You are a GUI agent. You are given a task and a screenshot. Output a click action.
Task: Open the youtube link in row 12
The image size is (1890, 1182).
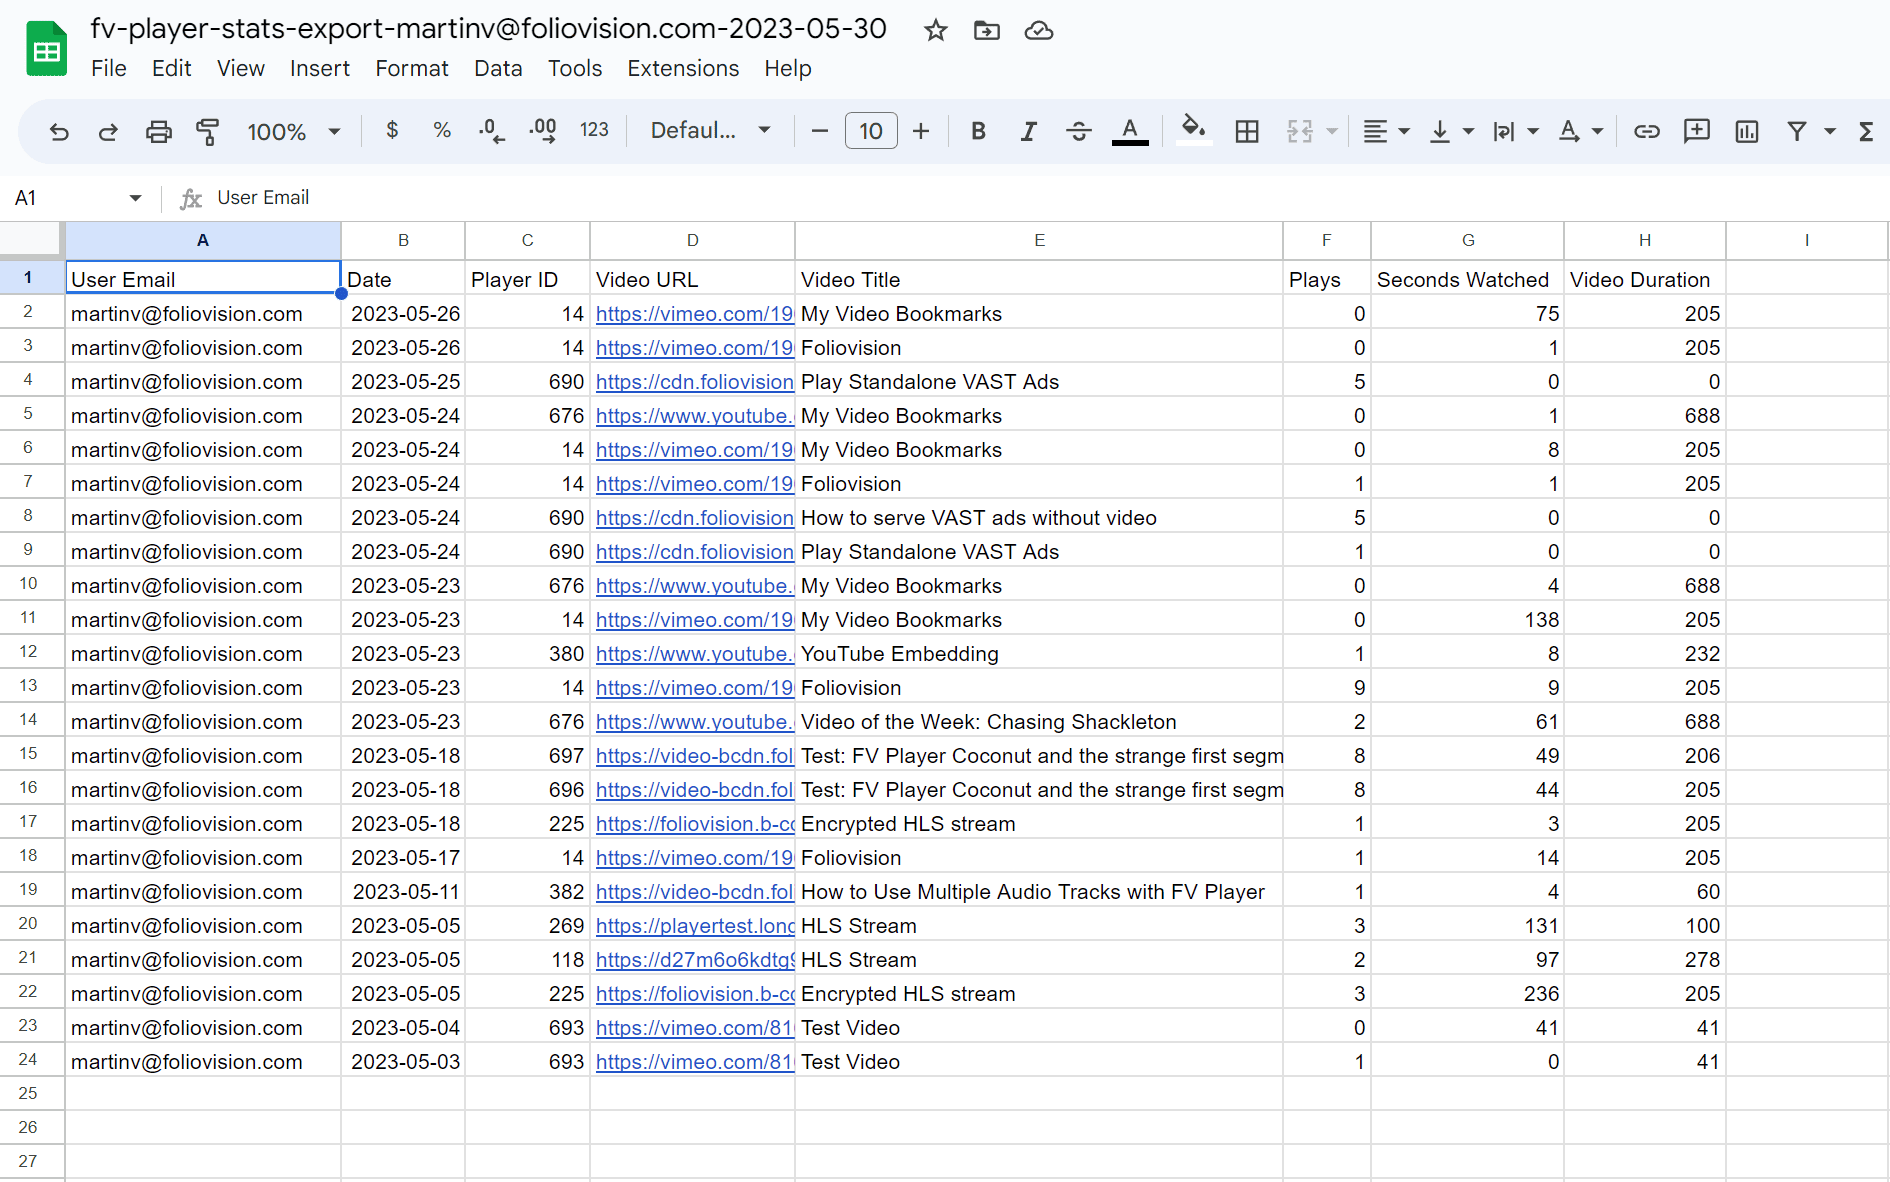695,654
